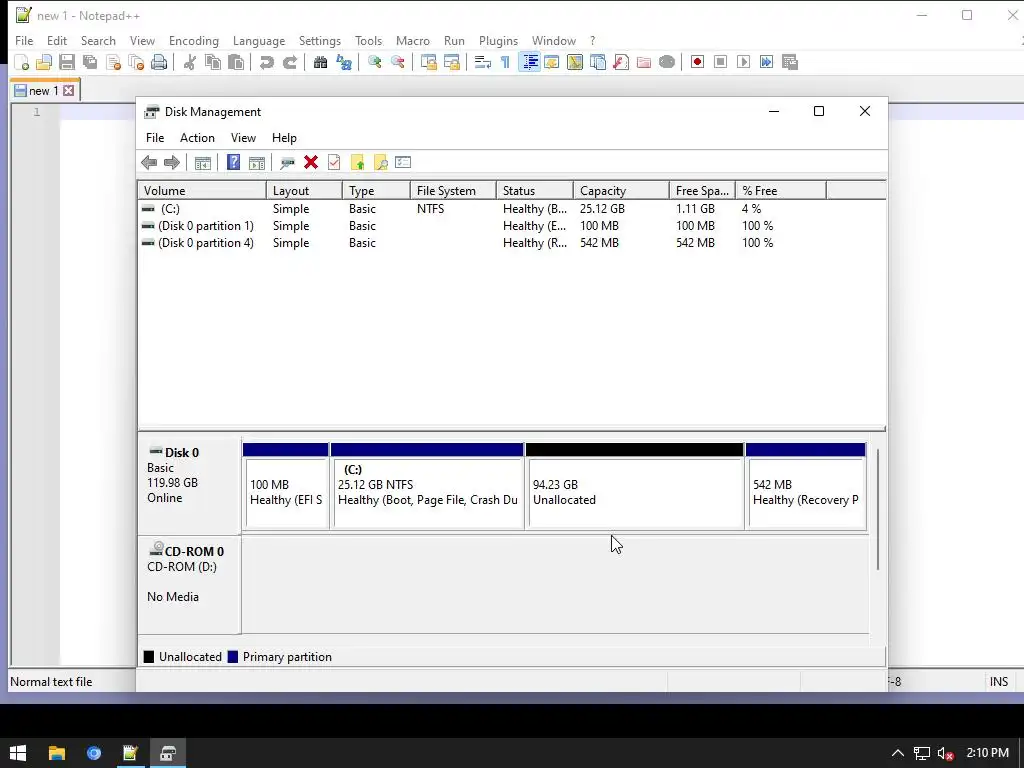Toggle Synchronize Vertical Scrolling in Notepad++

[x=428, y=62]
